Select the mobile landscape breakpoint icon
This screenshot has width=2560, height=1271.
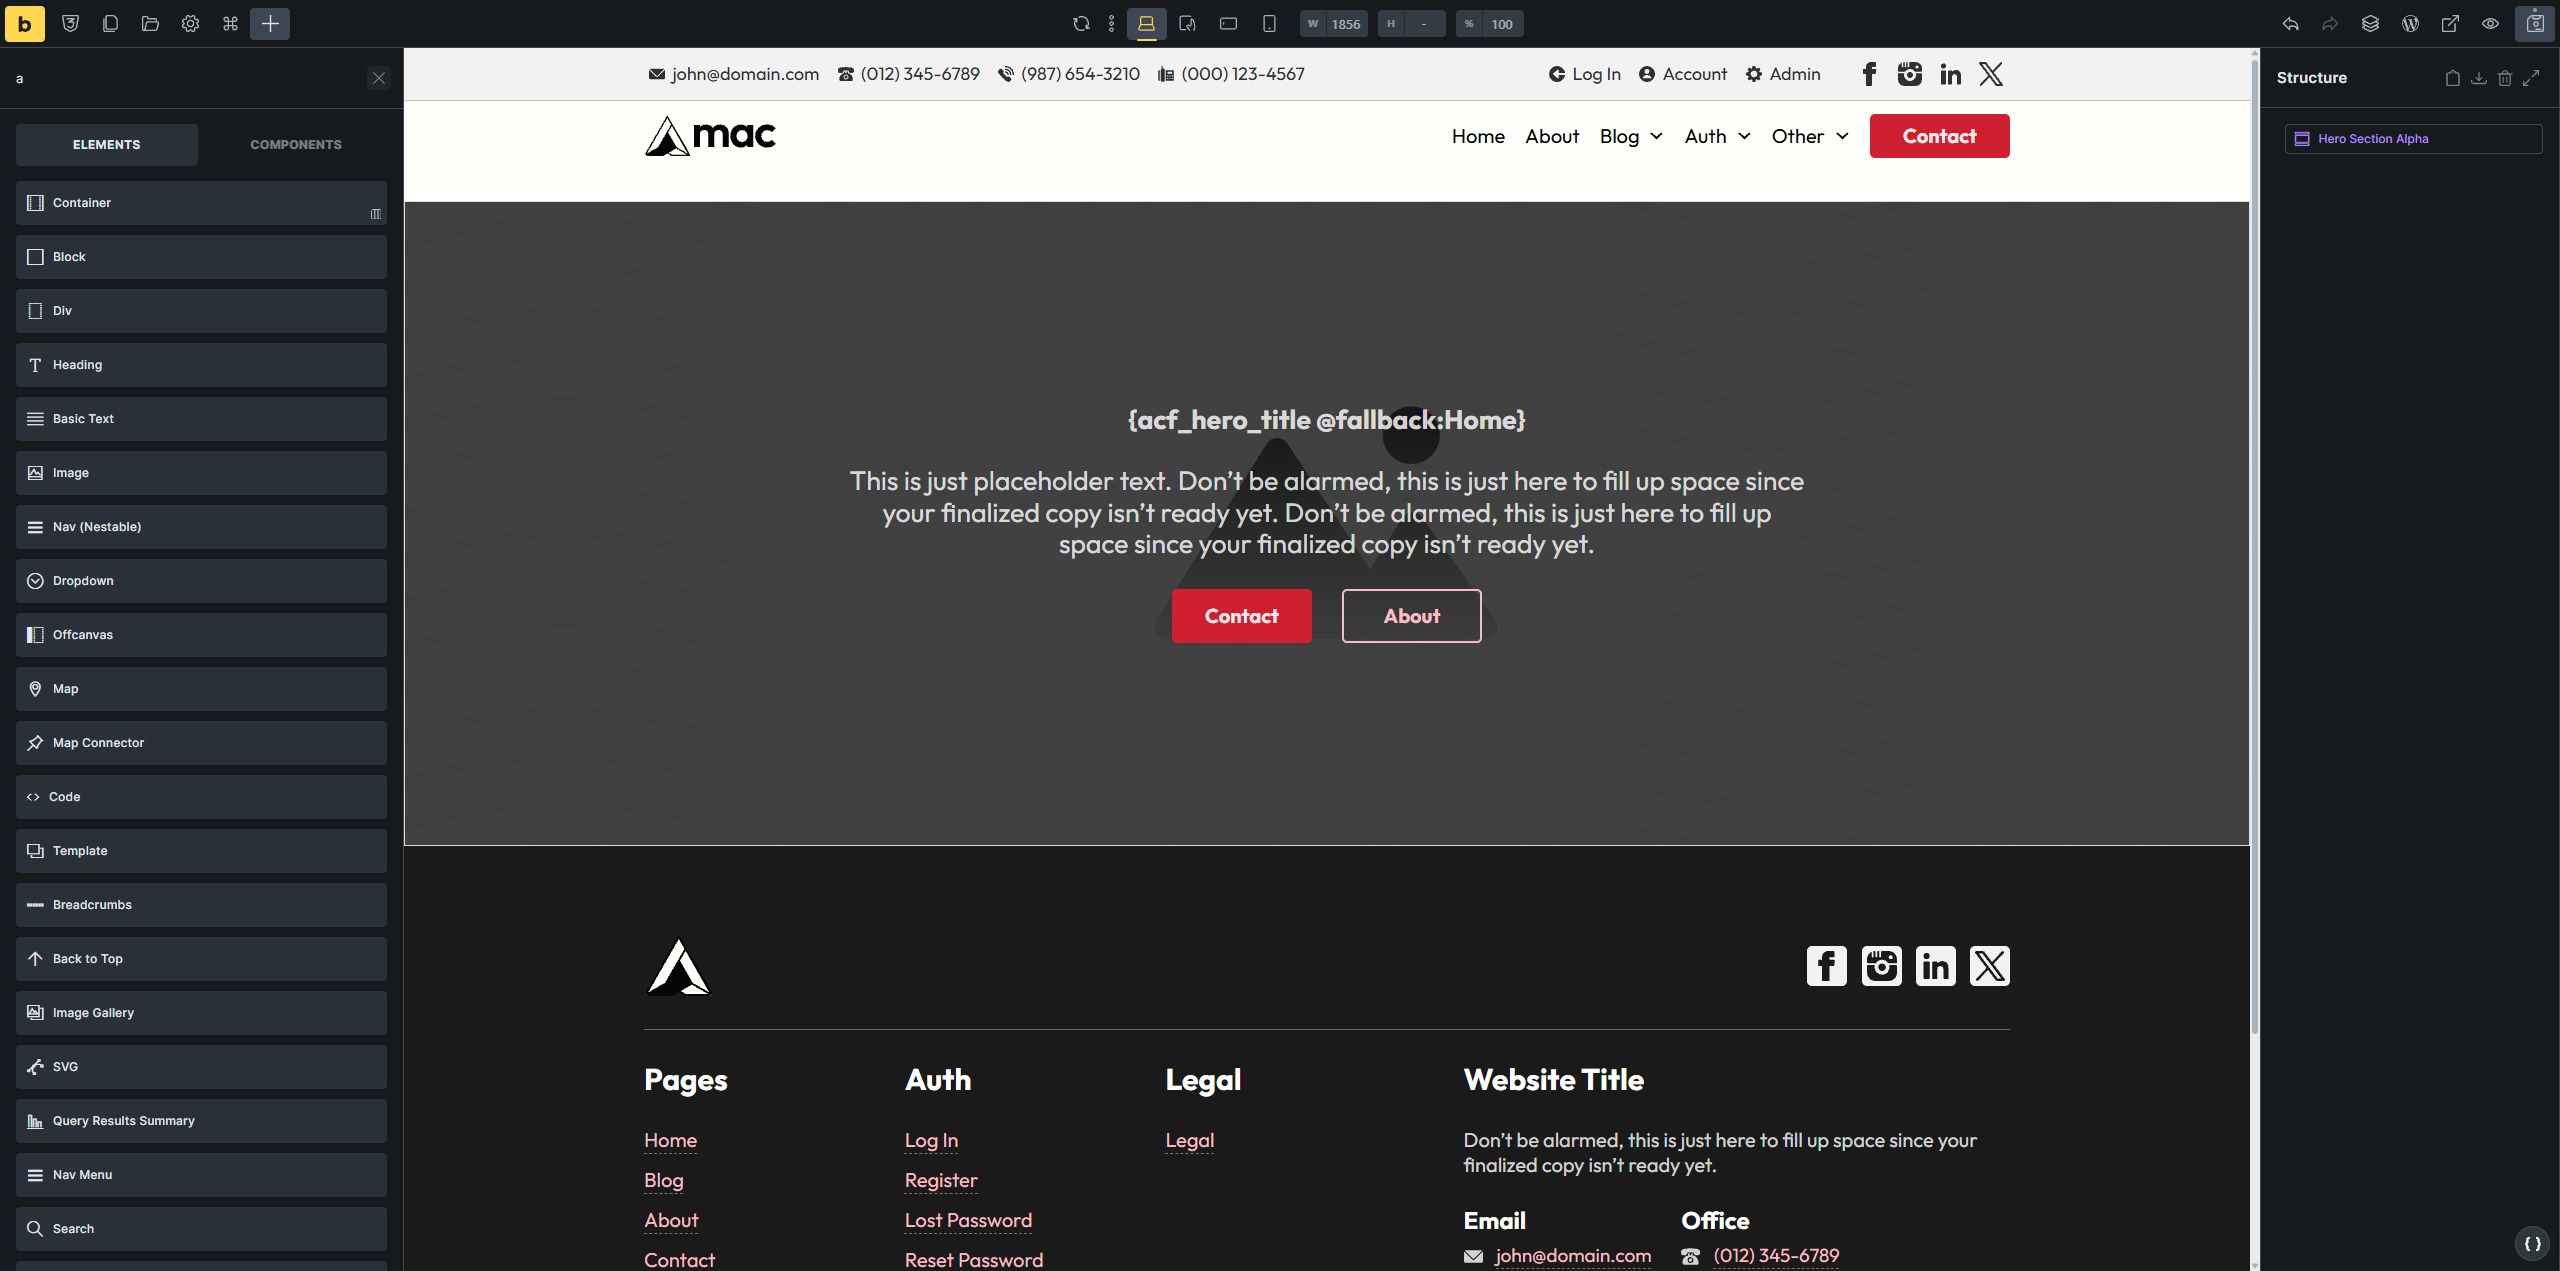click(x=1228, y=24)
